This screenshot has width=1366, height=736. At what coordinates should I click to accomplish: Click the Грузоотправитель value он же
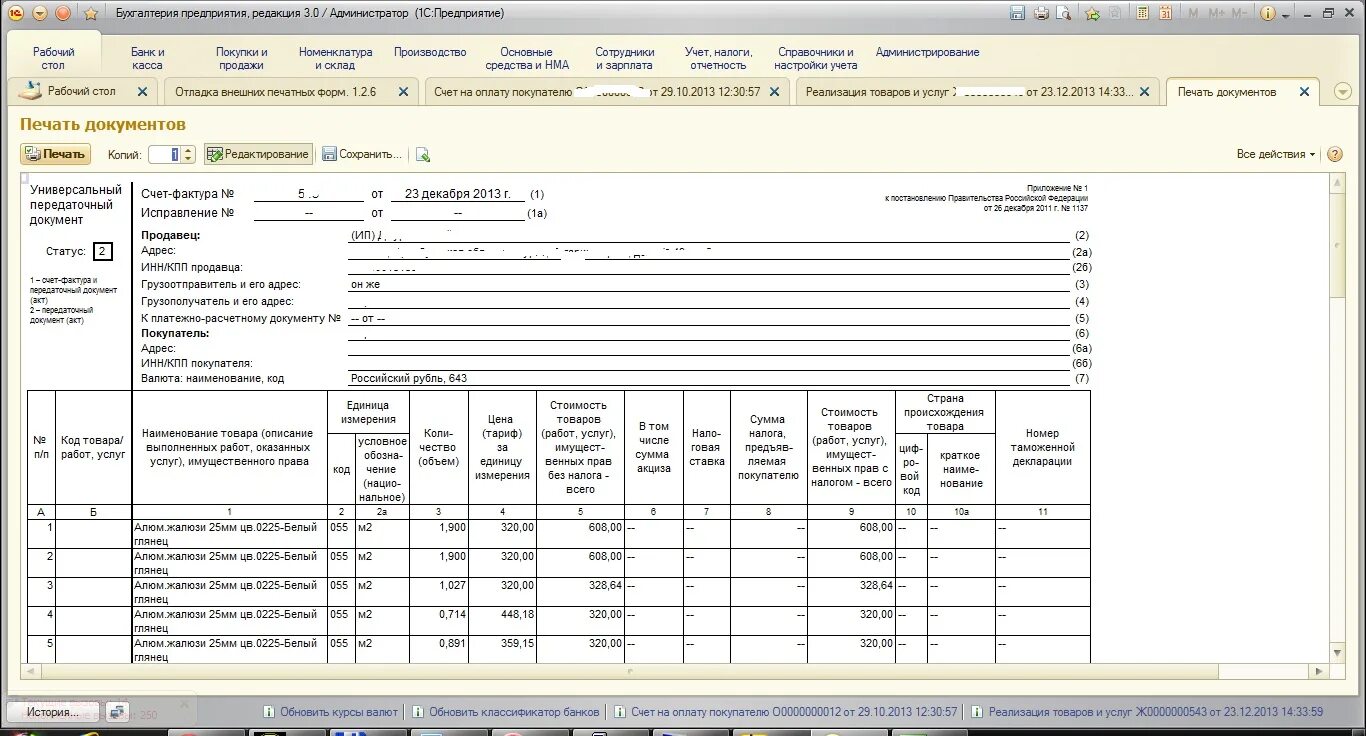coord(366,285)
